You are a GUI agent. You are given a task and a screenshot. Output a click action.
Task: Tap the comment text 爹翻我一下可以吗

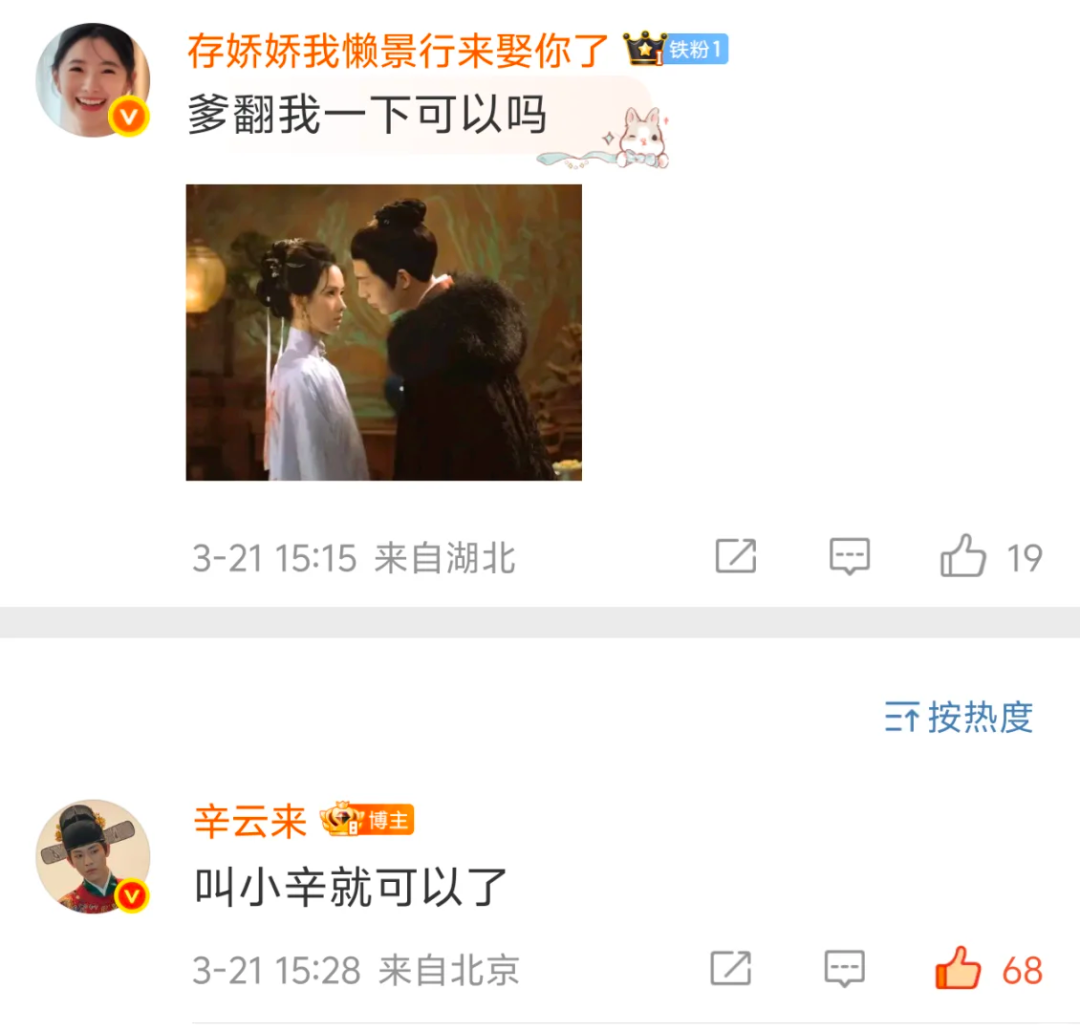point(367,114)
